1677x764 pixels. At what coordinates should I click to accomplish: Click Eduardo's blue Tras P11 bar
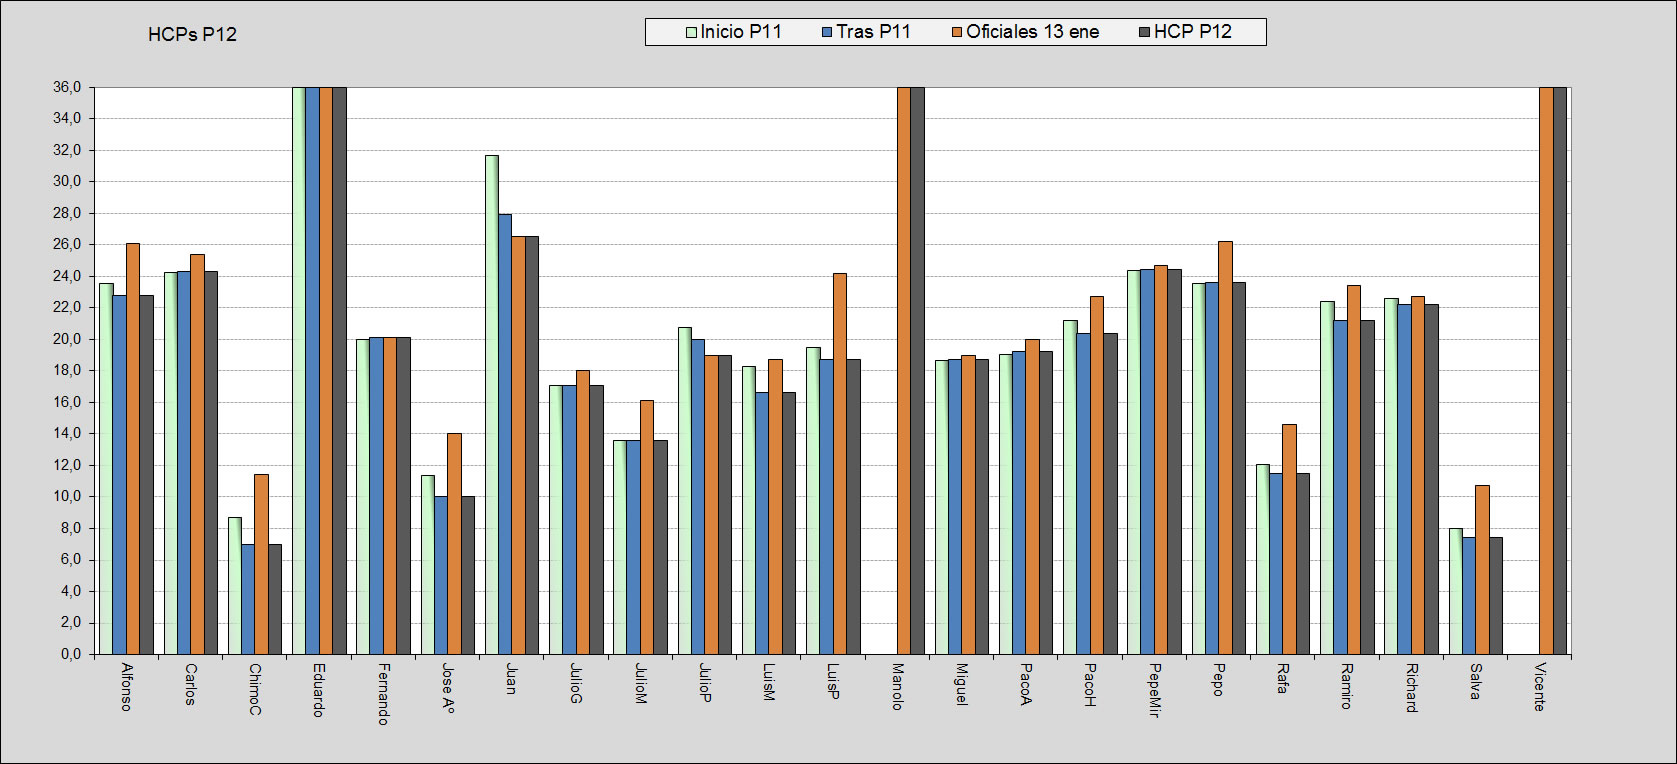pyautogui.click(x=312, y=370)
